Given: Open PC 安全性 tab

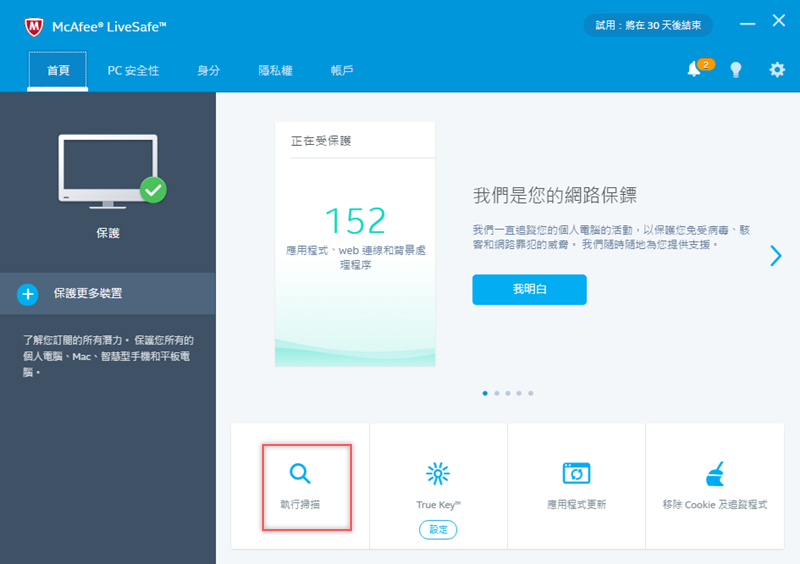Looking at the screenshot, I should click(133, 70).
